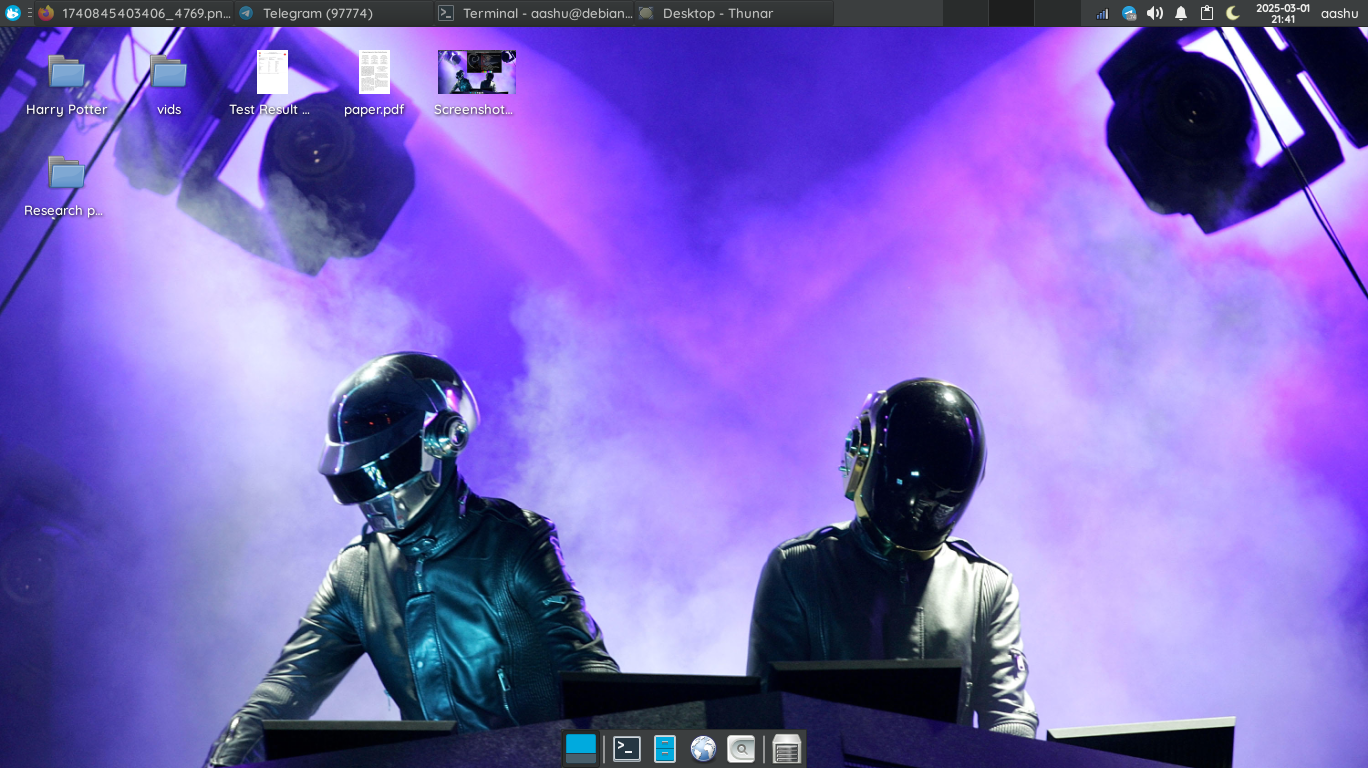The height and width of the screenshot is (768, 1368).
Task: Click the Telegram tray icon
Action: (x=1129, y=14)
